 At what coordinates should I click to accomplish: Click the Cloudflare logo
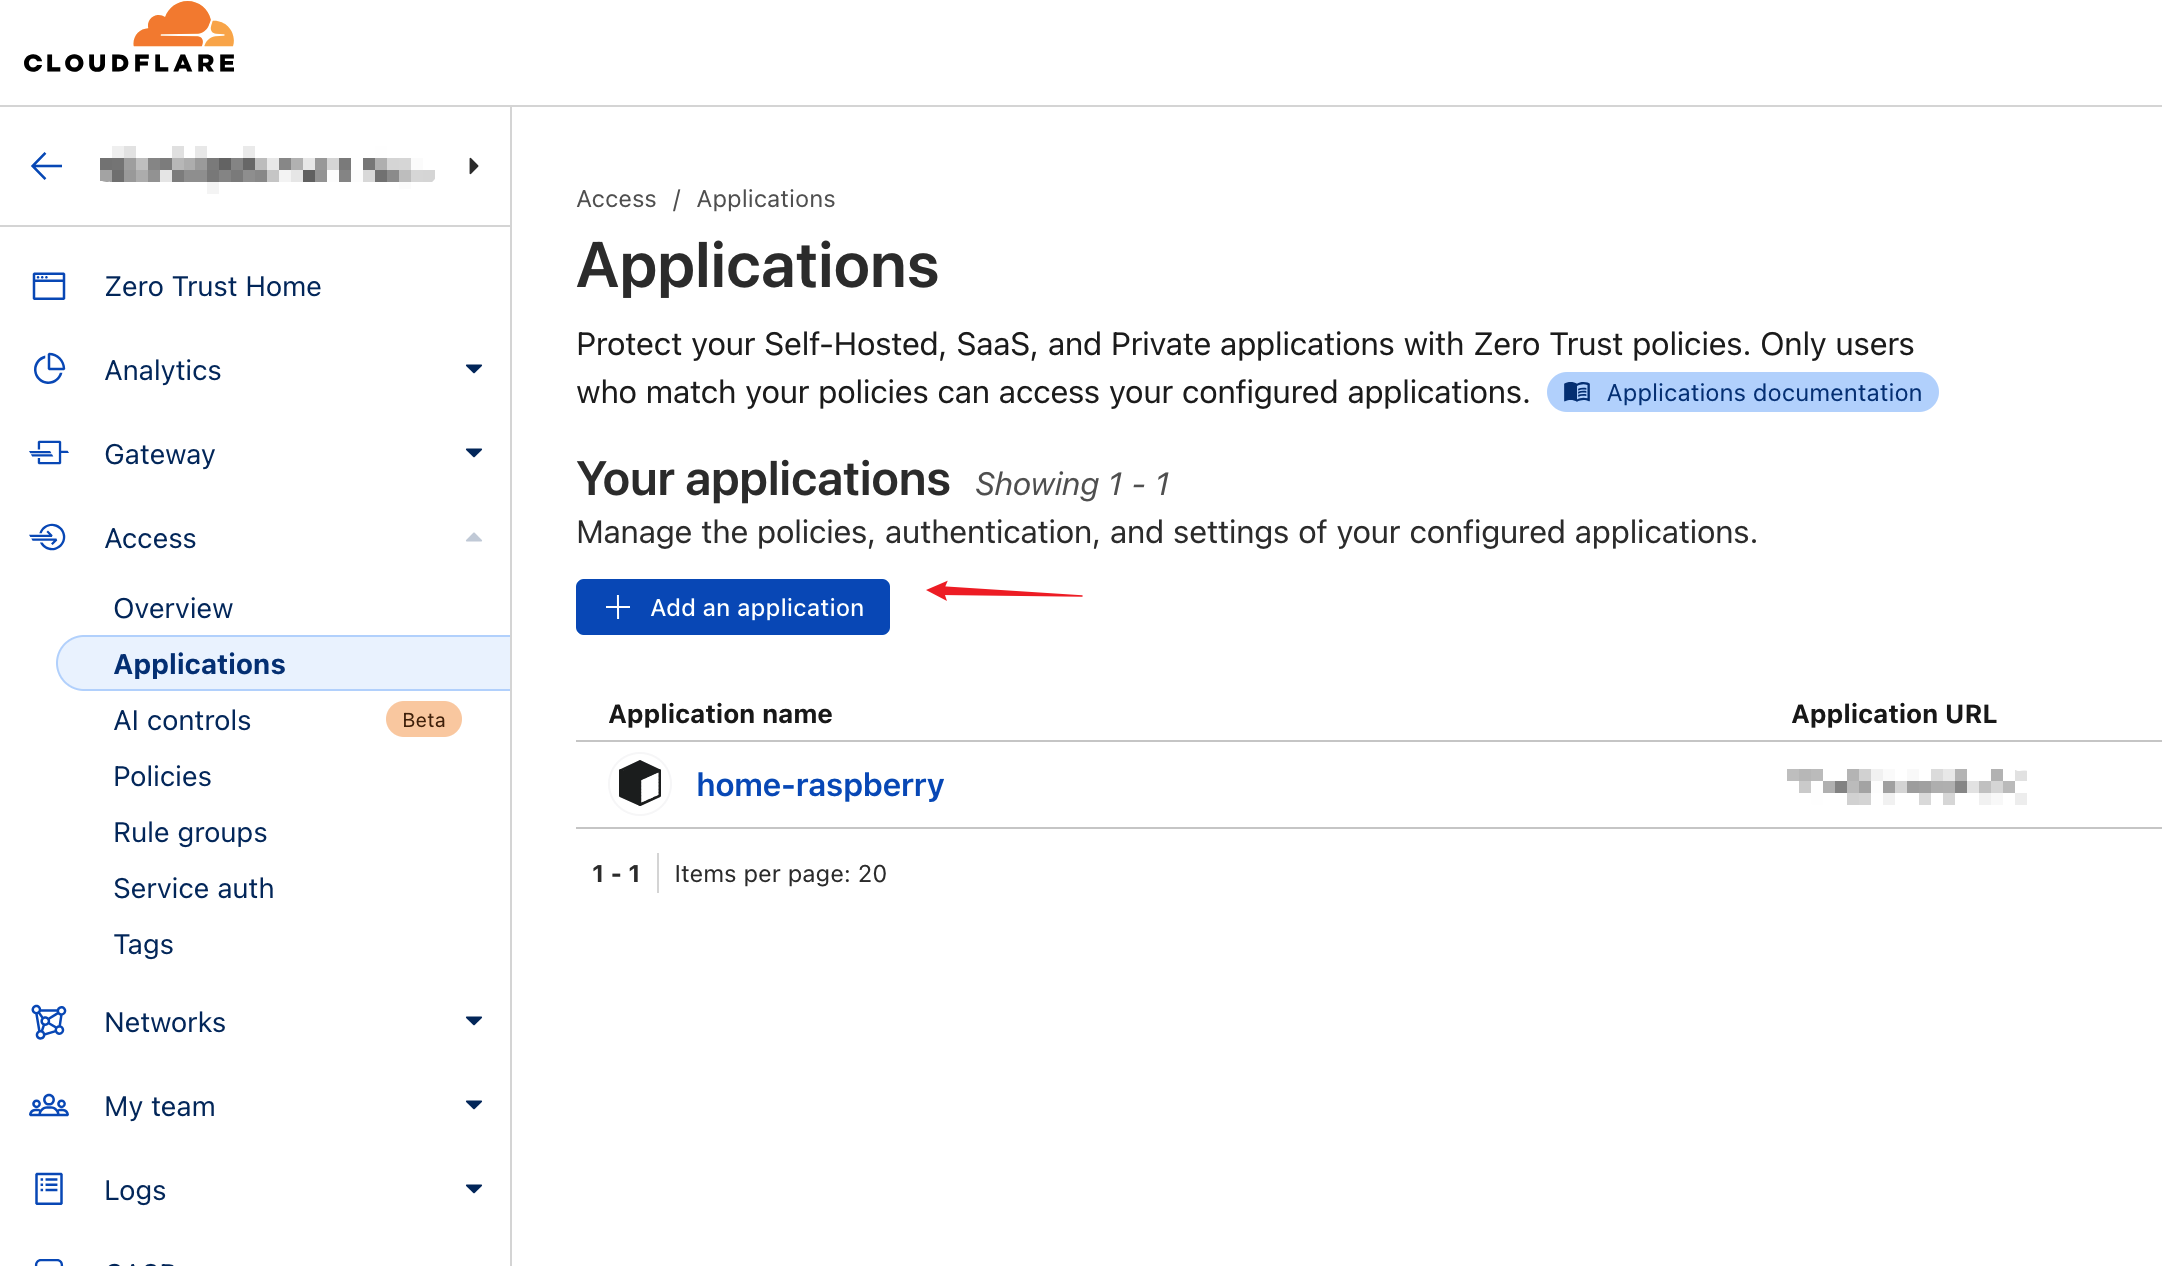130,38
